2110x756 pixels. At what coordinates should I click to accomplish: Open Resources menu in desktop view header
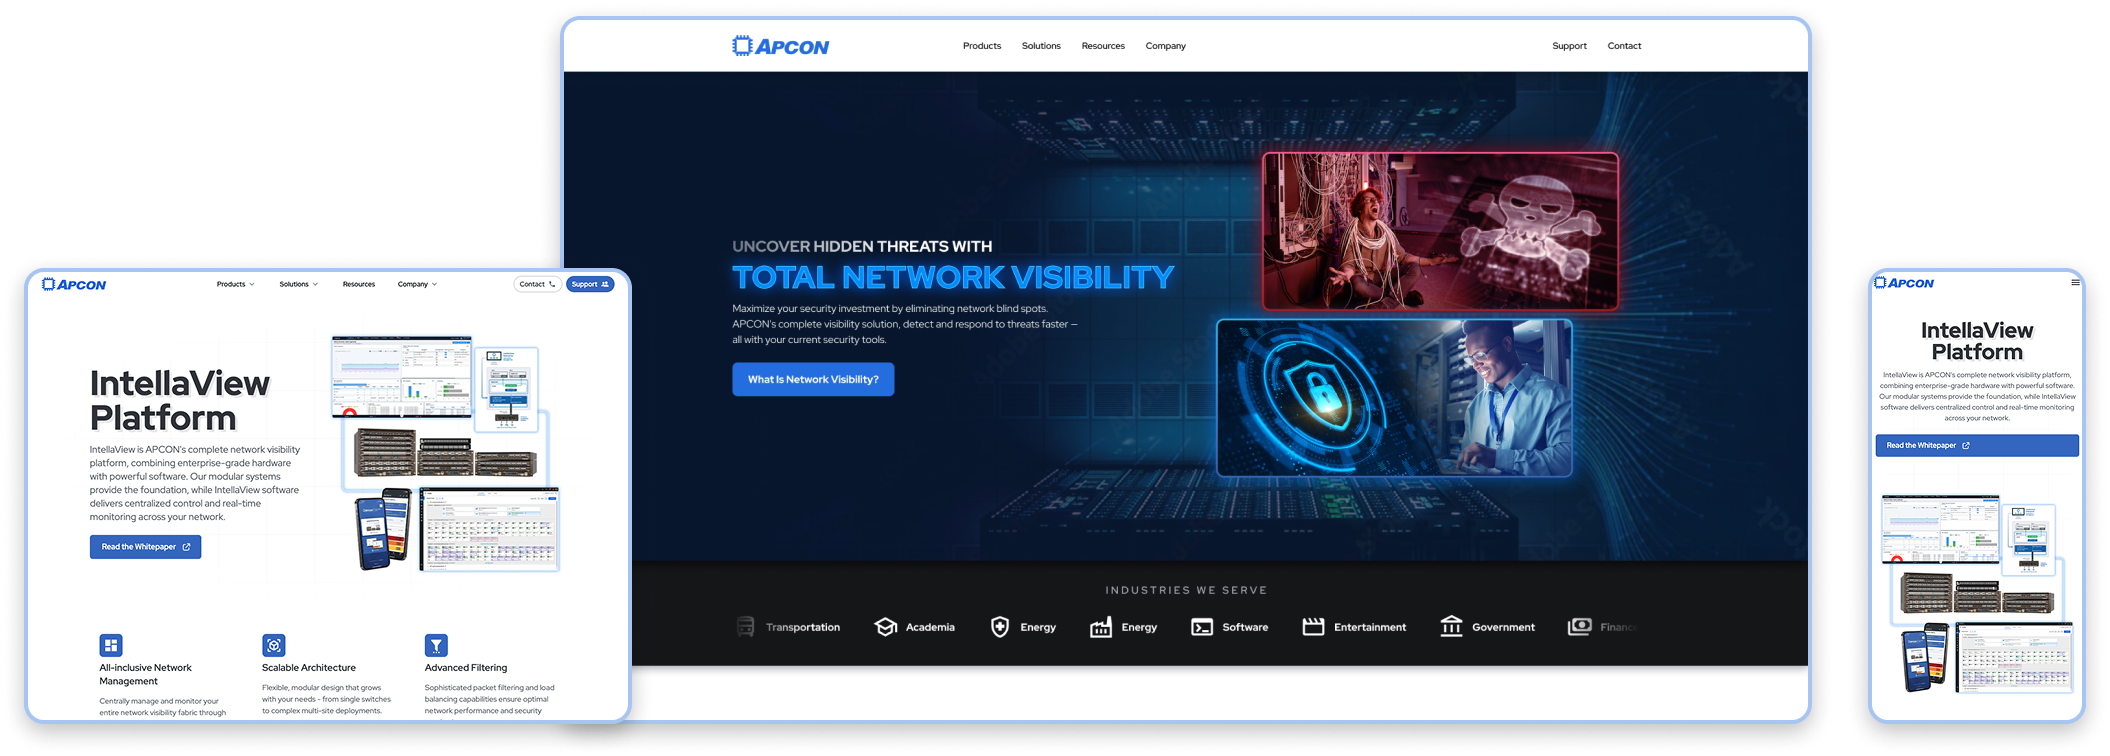click(1103, 46)
